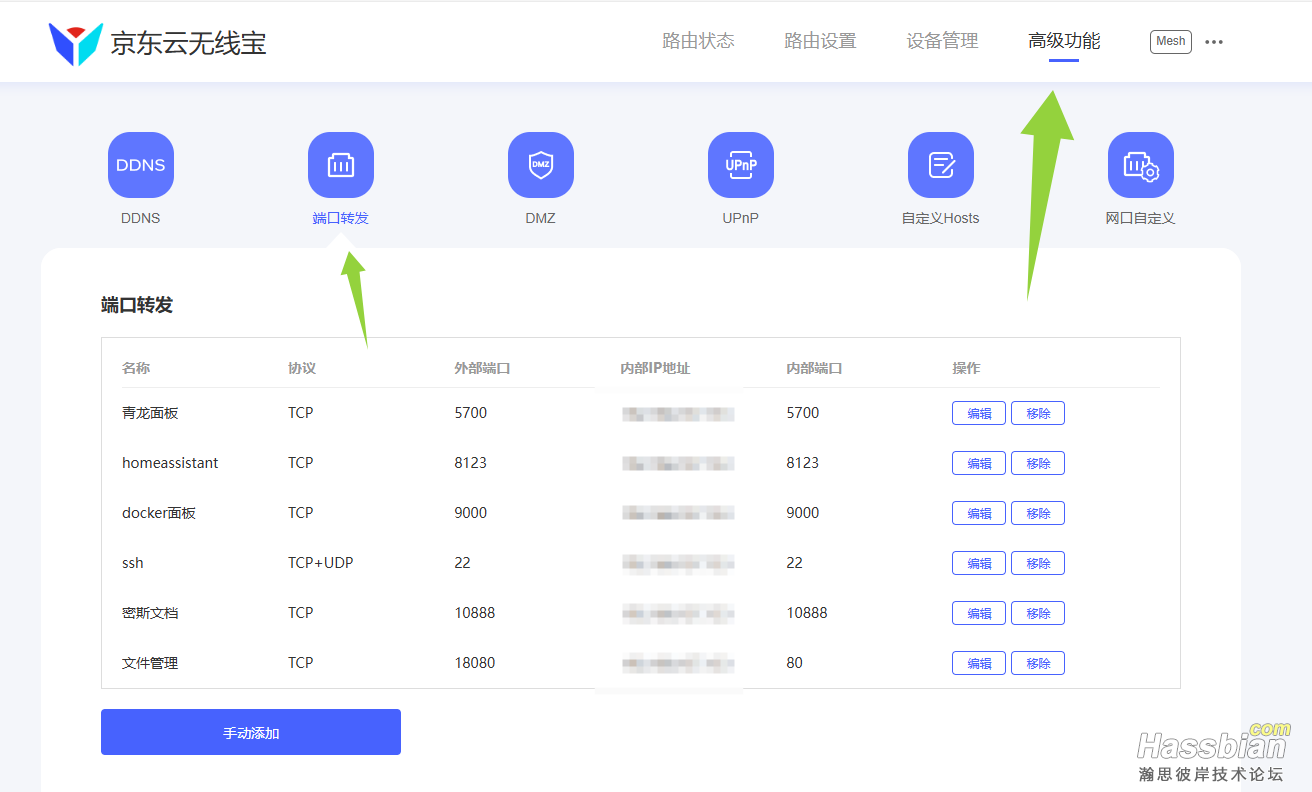Remove the ssh port forwarding rule
Viewport: 1312px width, 792px height.
click(1038, 563)
